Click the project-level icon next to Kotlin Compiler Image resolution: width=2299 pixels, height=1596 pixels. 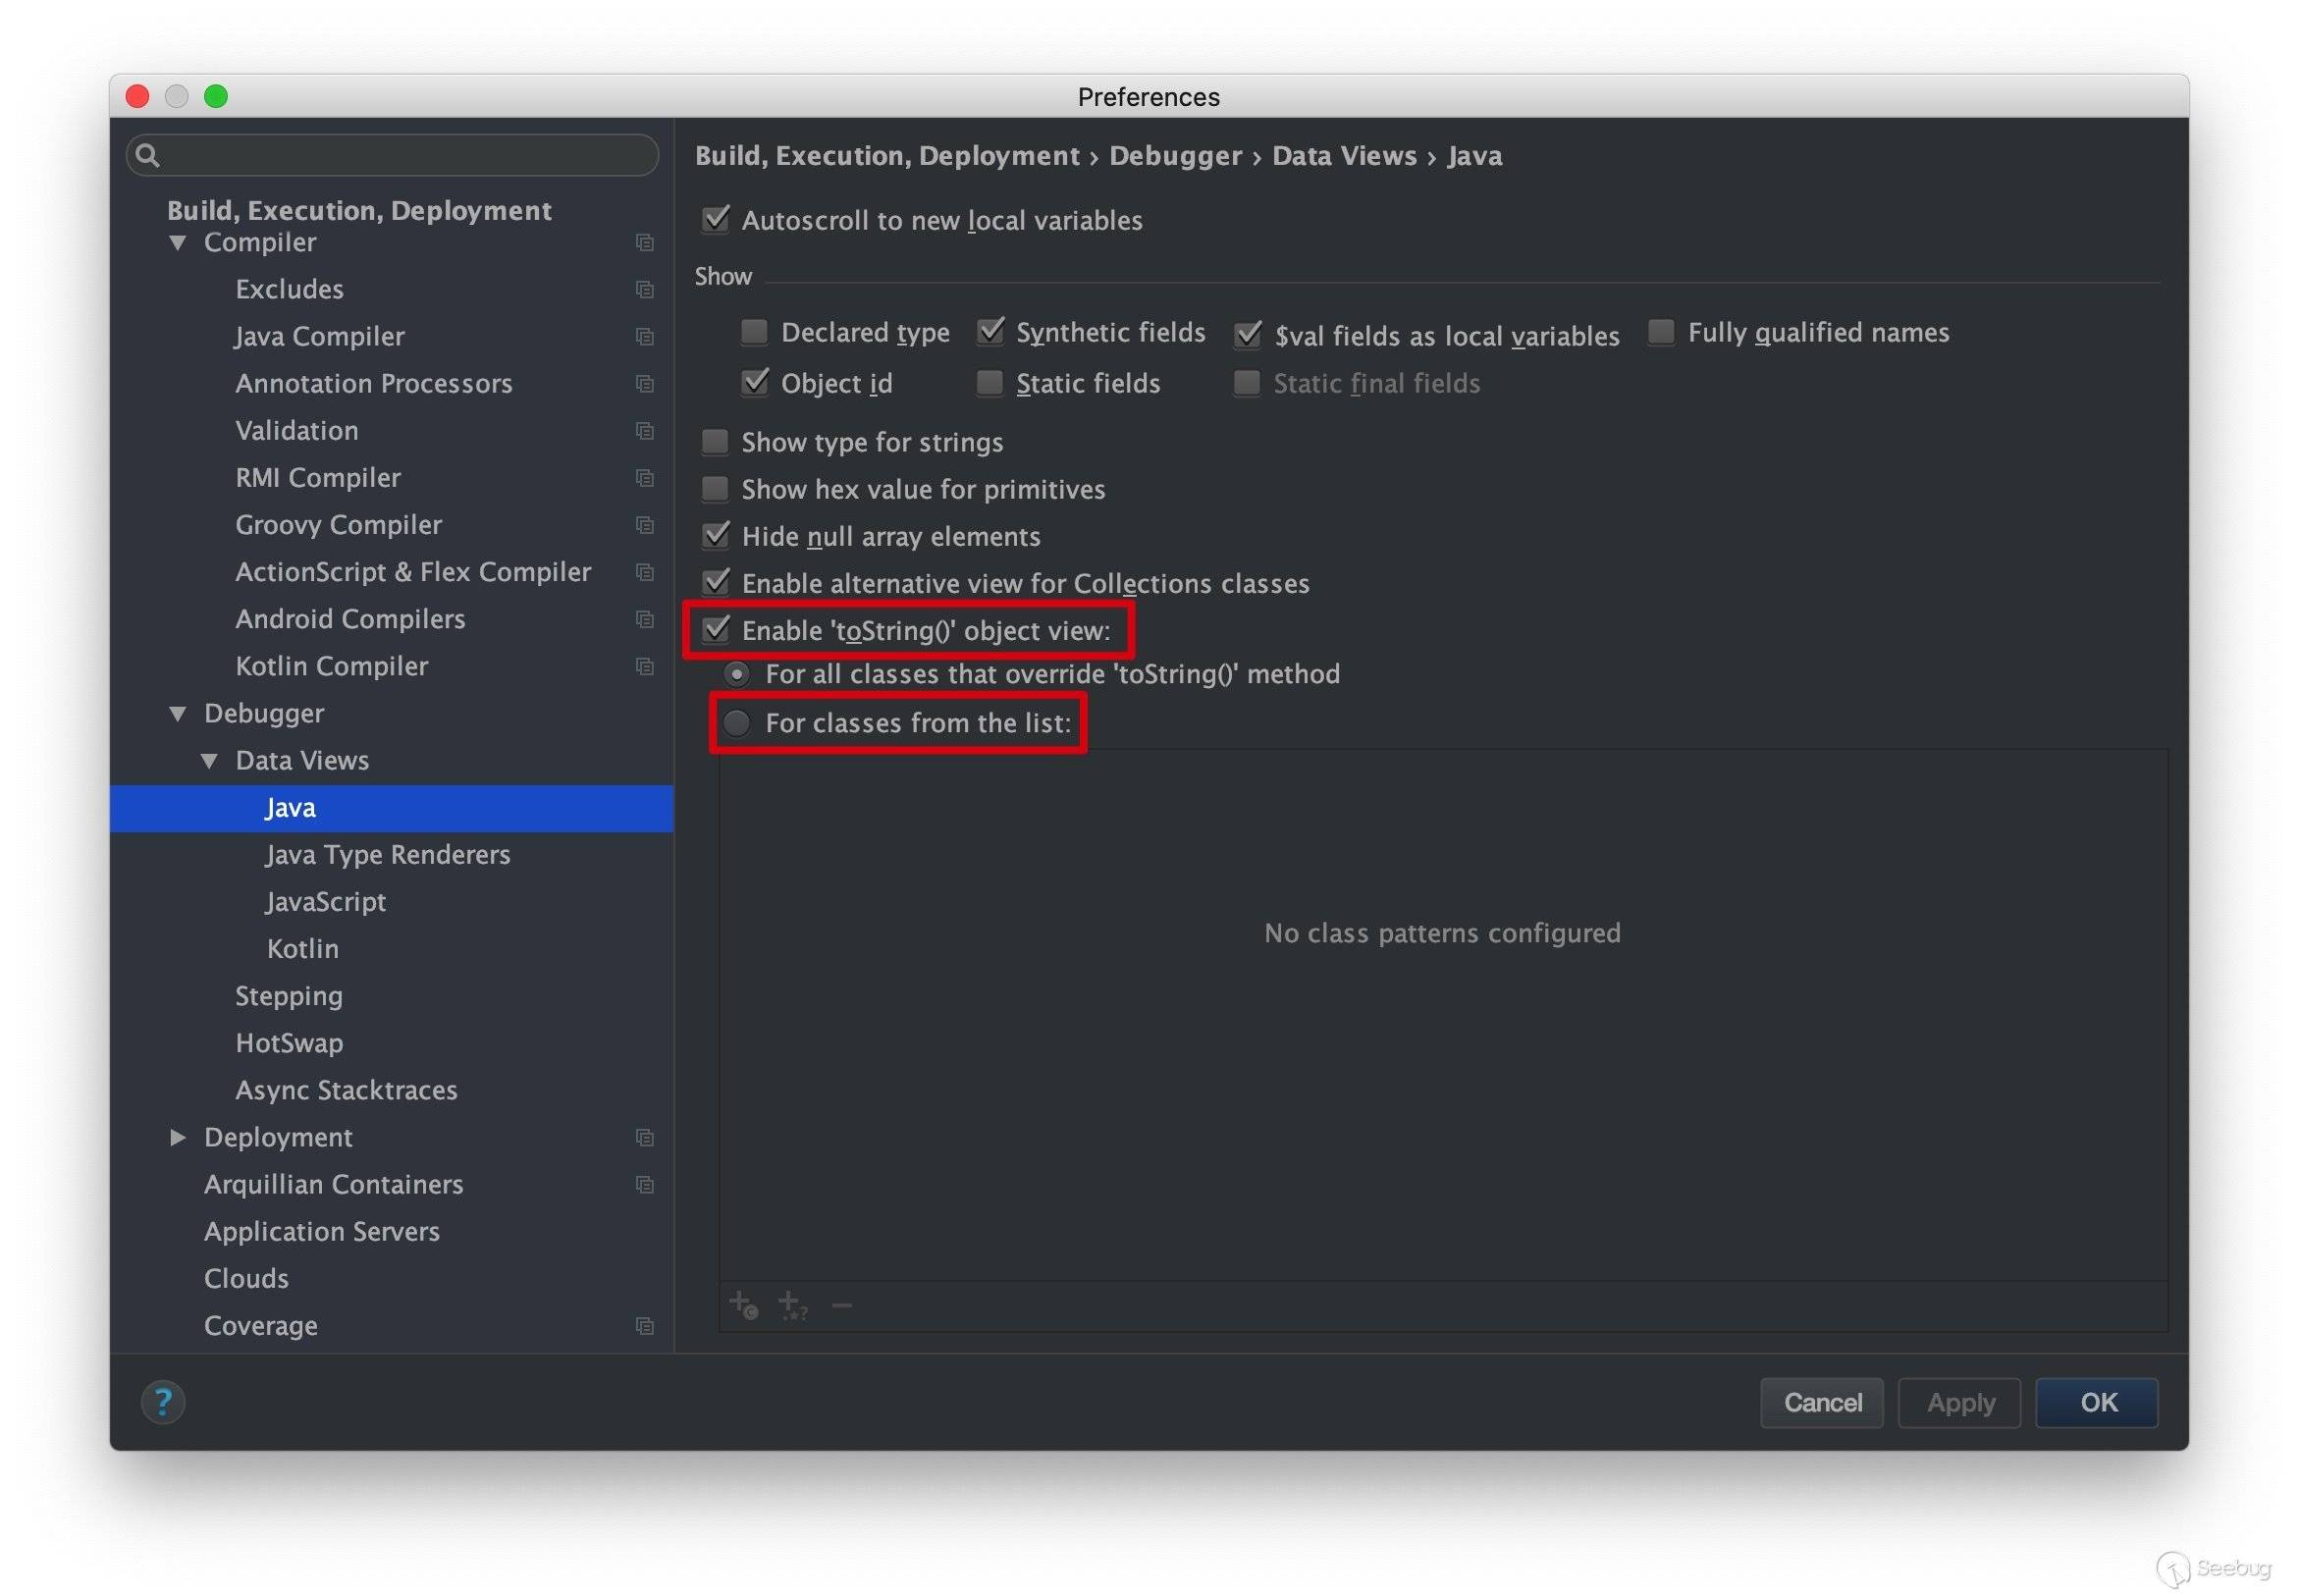pyautogui.click(x=644, y=666)
